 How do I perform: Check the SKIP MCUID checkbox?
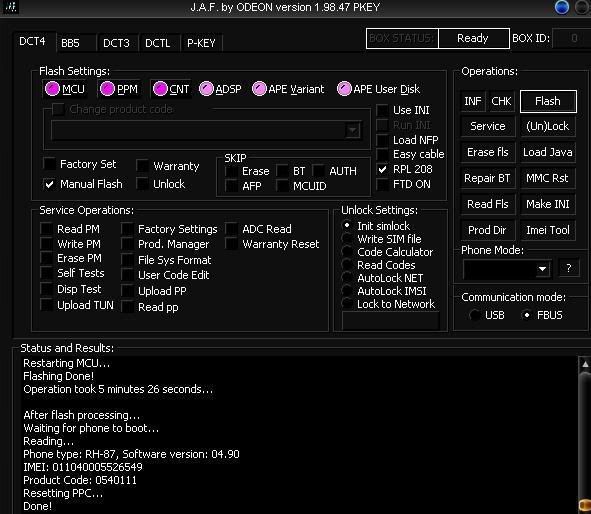coord(282,186)
